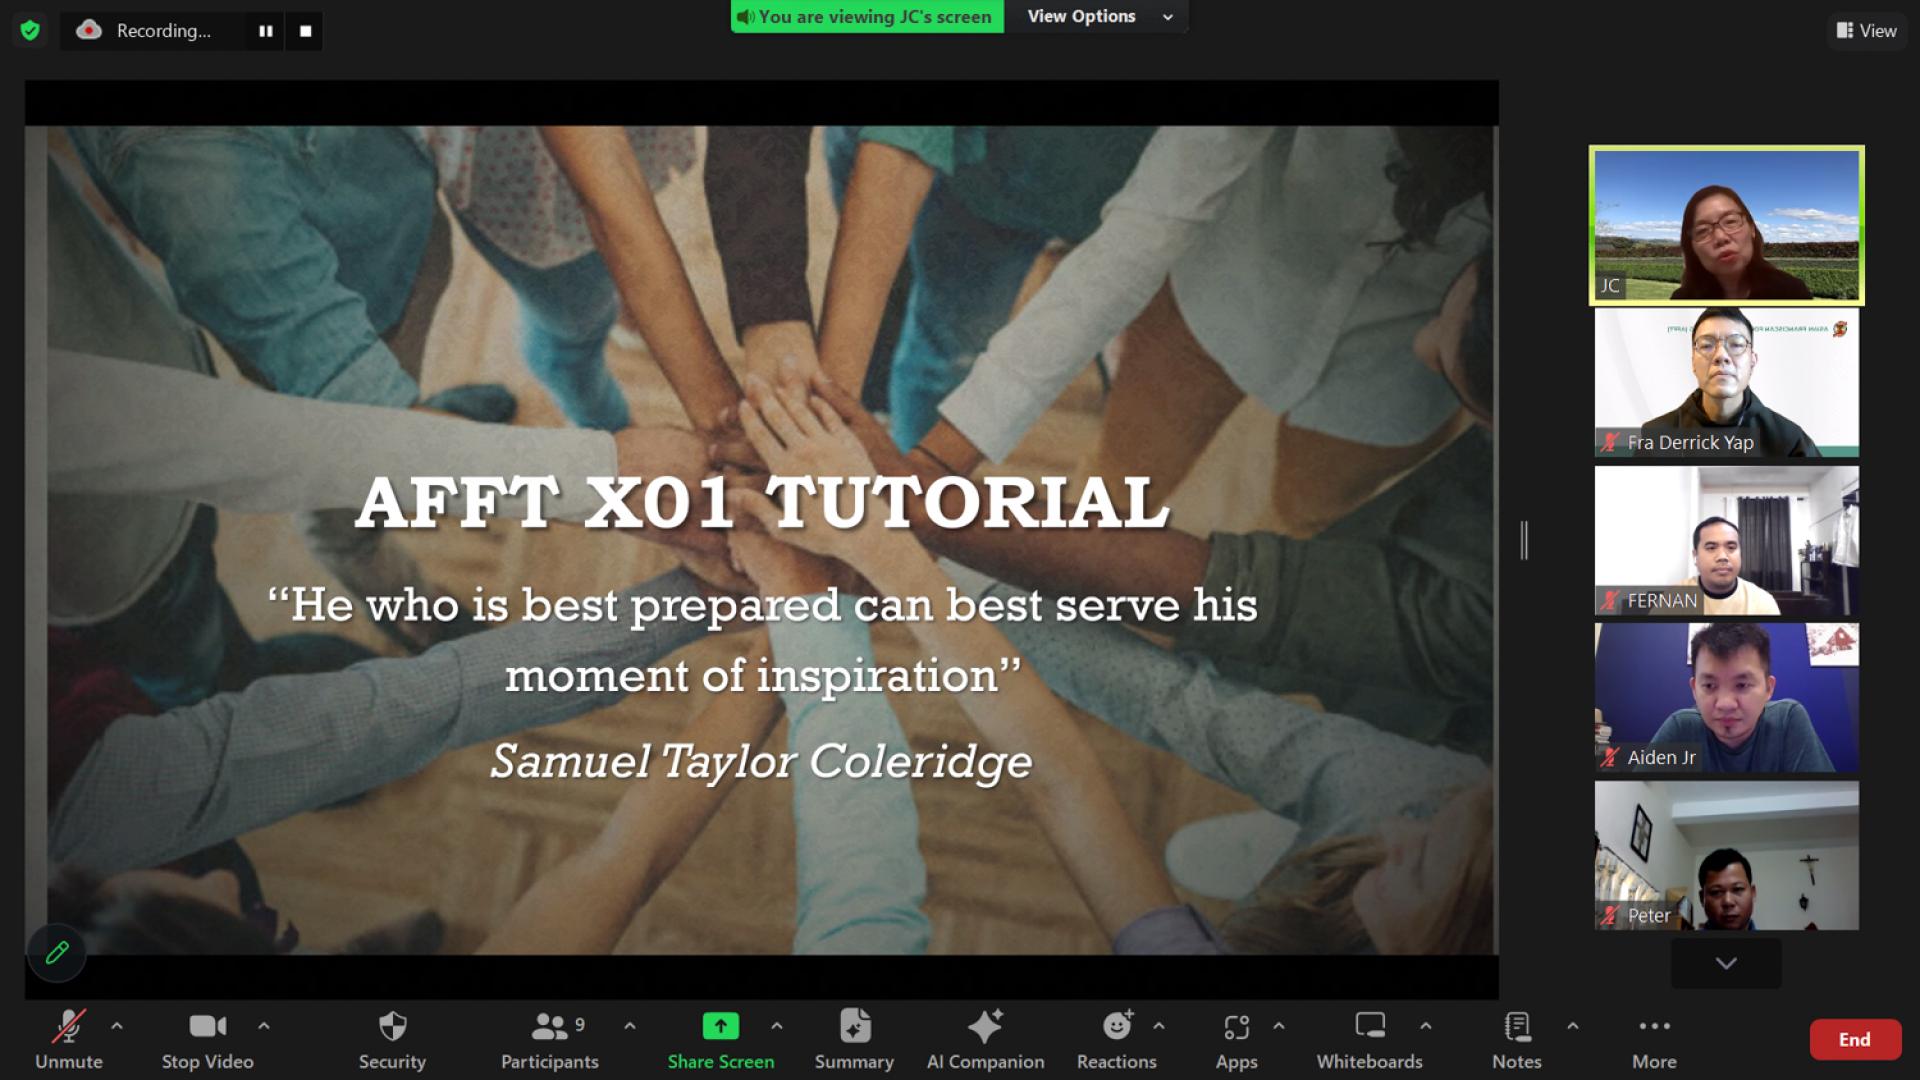Click the green Share Screen icon
The image size is (1920, 1080).
tap(720, 1027)
